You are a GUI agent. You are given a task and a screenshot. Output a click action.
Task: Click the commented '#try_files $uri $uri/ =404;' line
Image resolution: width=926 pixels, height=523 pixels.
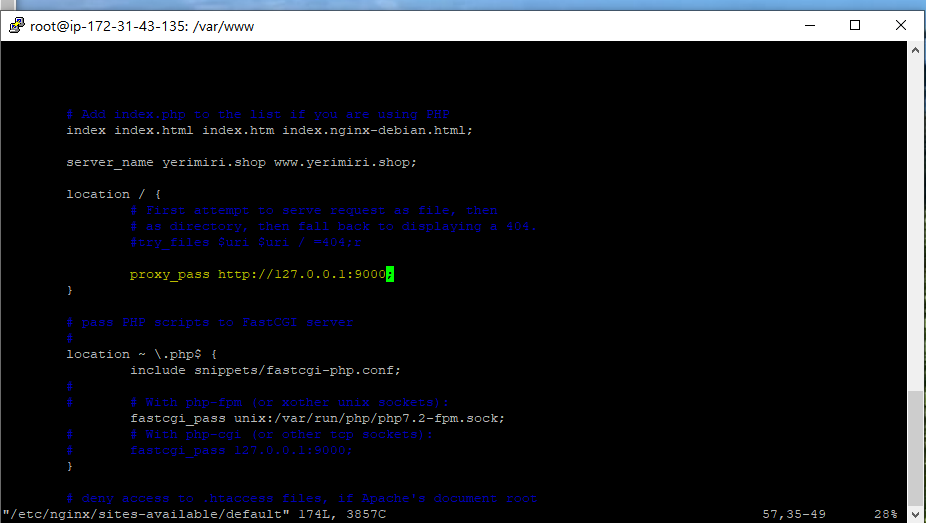point(246,242)
